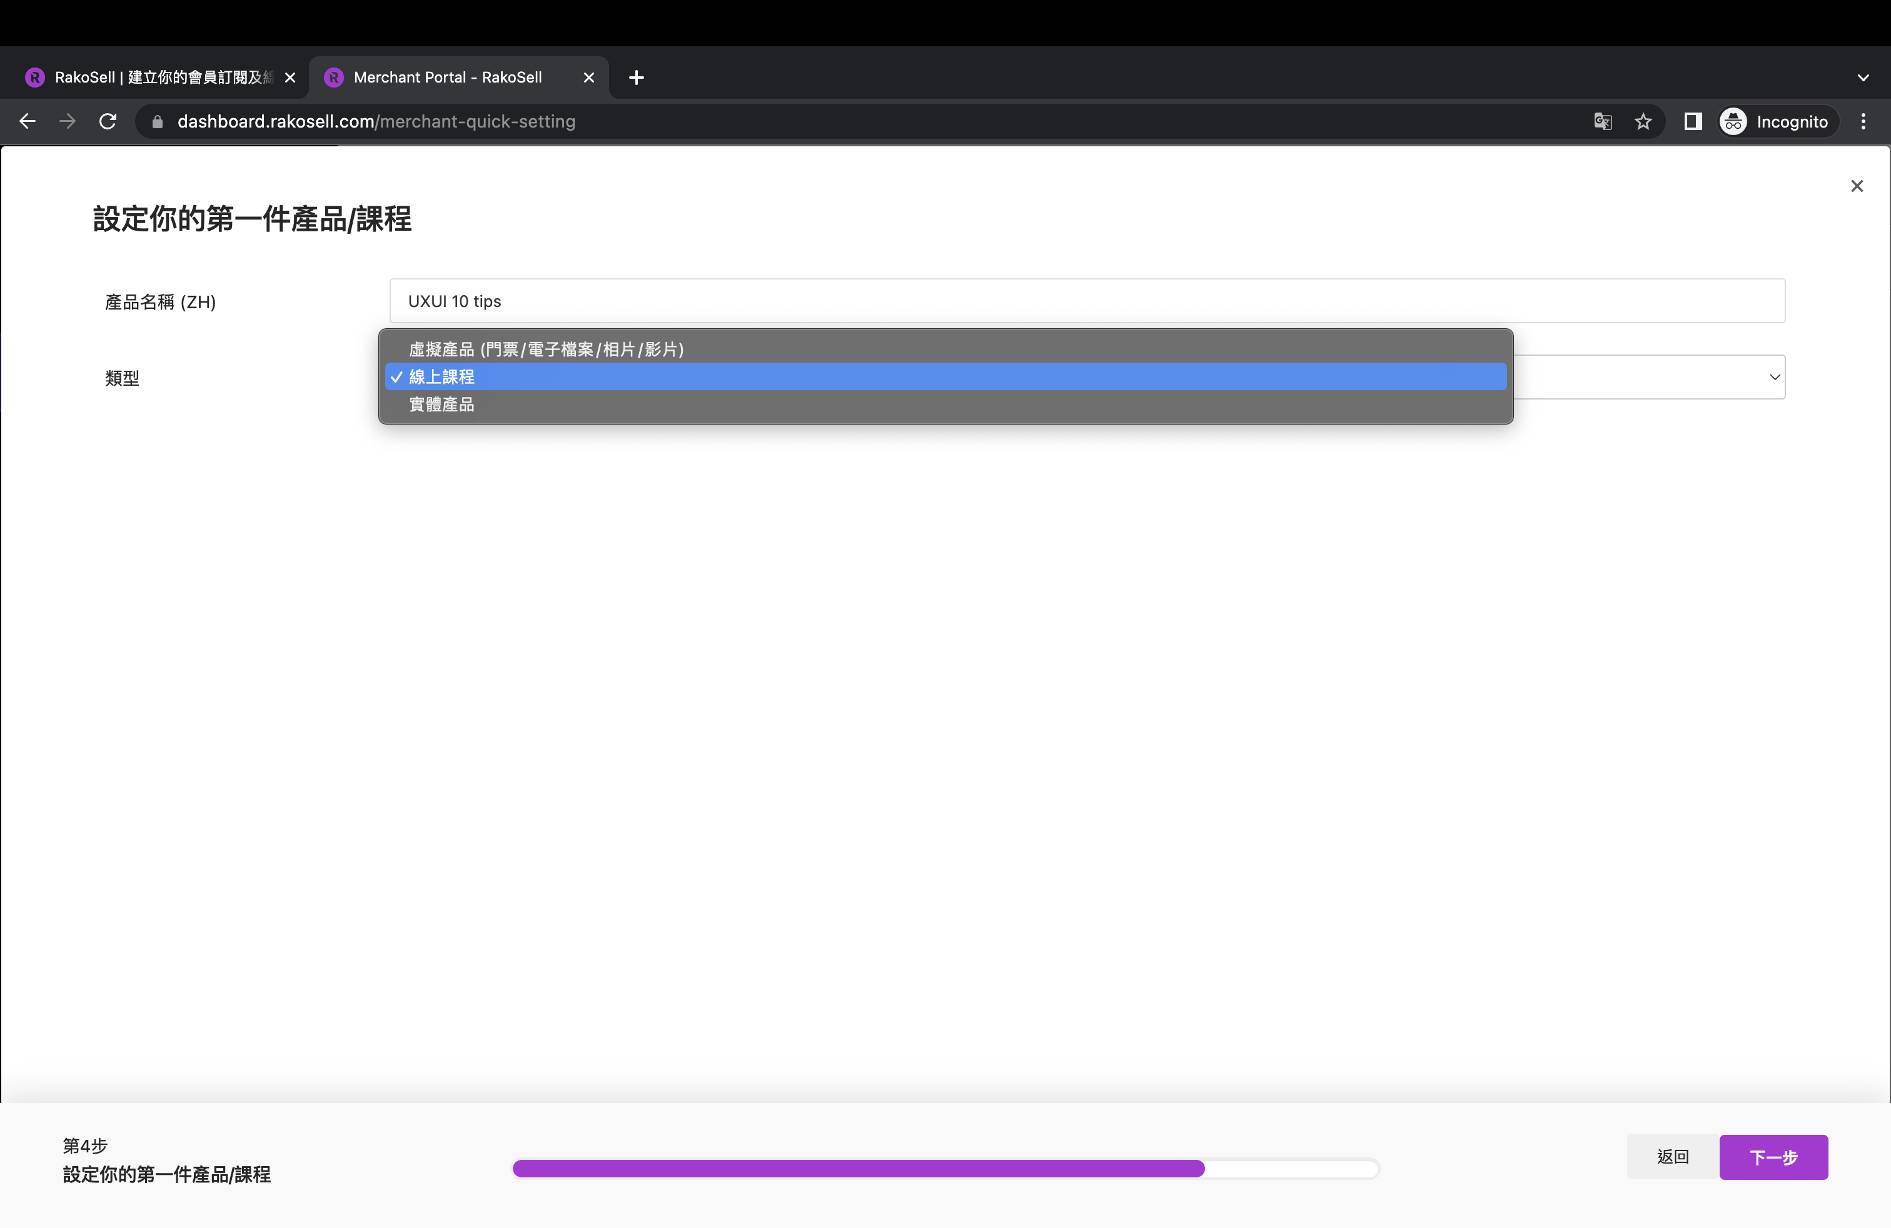Screen dimensions: 1891x1228
Task: Click the browser forward arrow
Action: (x=67, y=121)
